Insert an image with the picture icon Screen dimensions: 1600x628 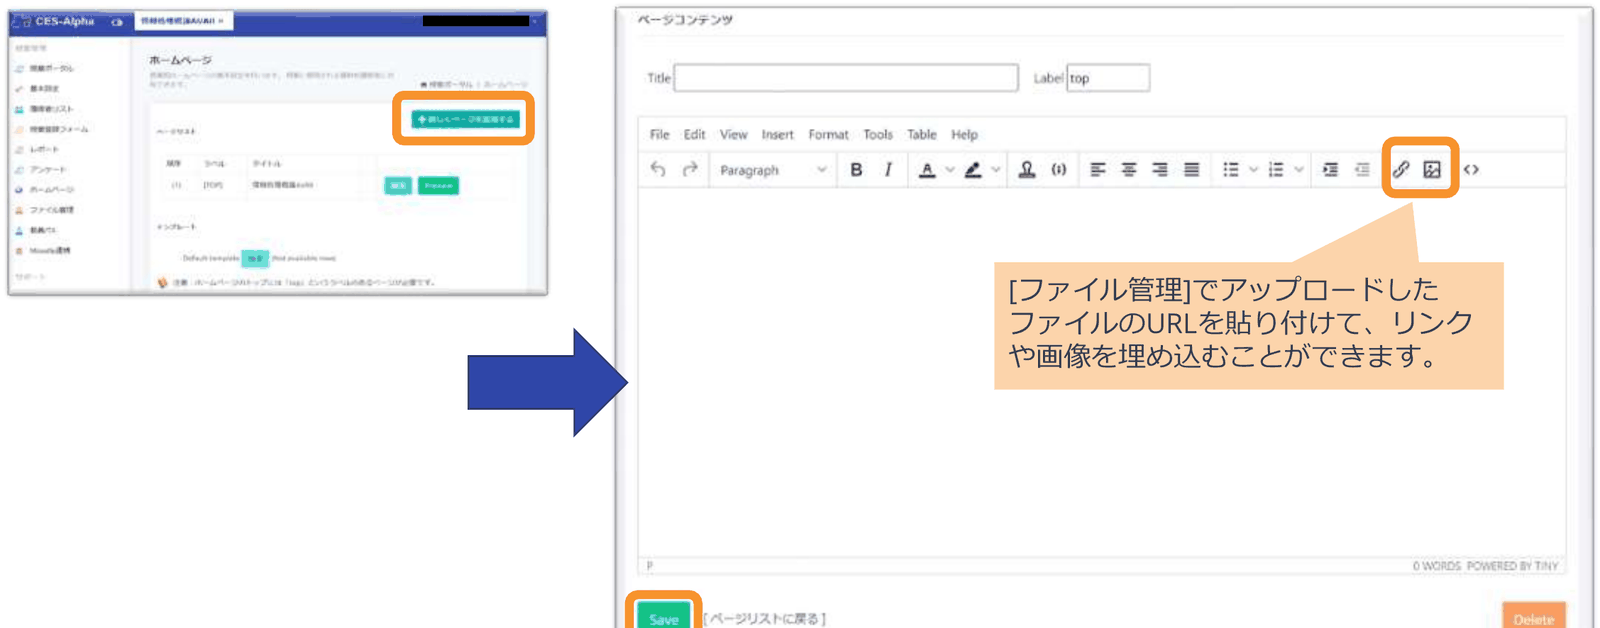click(x=1432, y=170)
